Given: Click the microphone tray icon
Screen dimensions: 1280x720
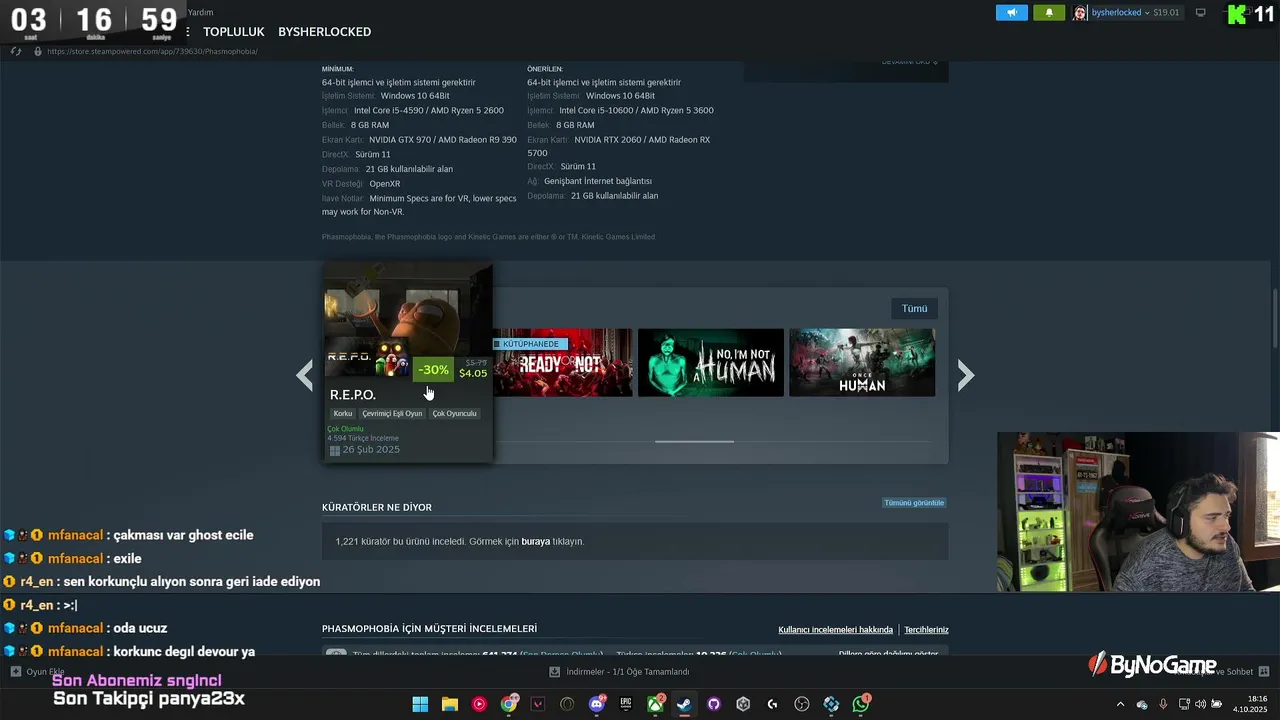Looking at the screenshot, I should 1163,704.
